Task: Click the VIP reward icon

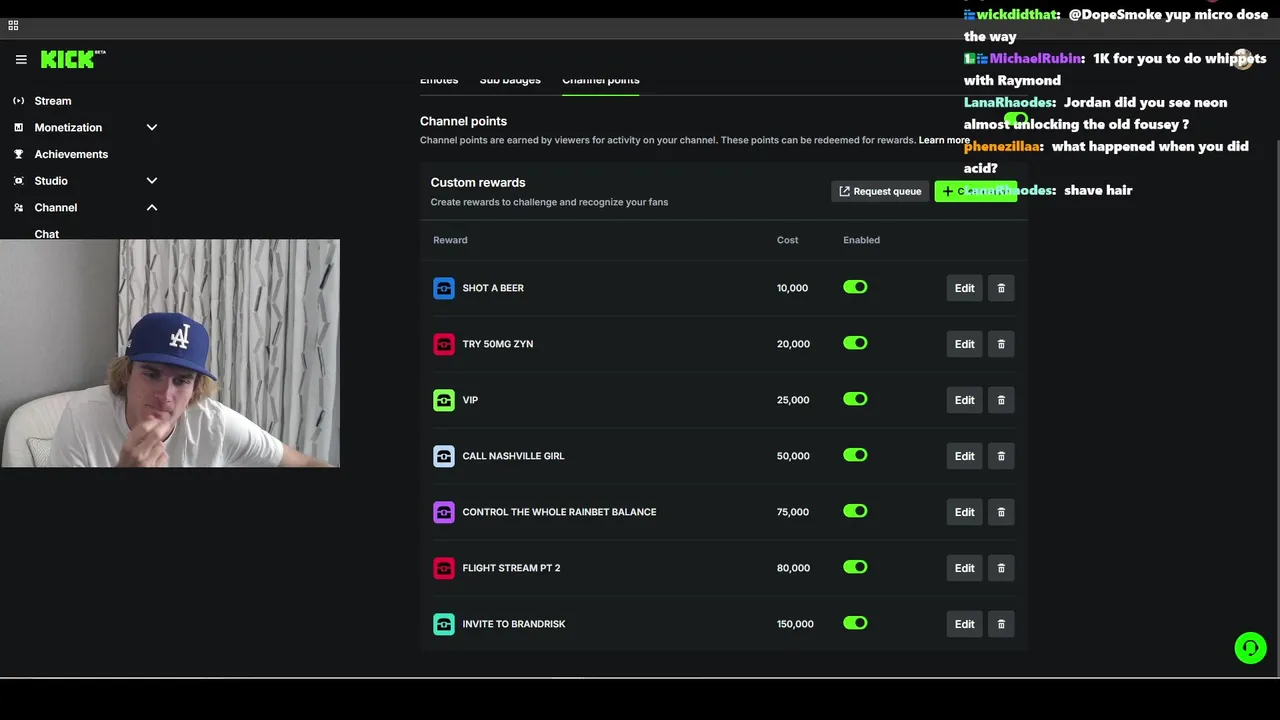Action: 444,400
